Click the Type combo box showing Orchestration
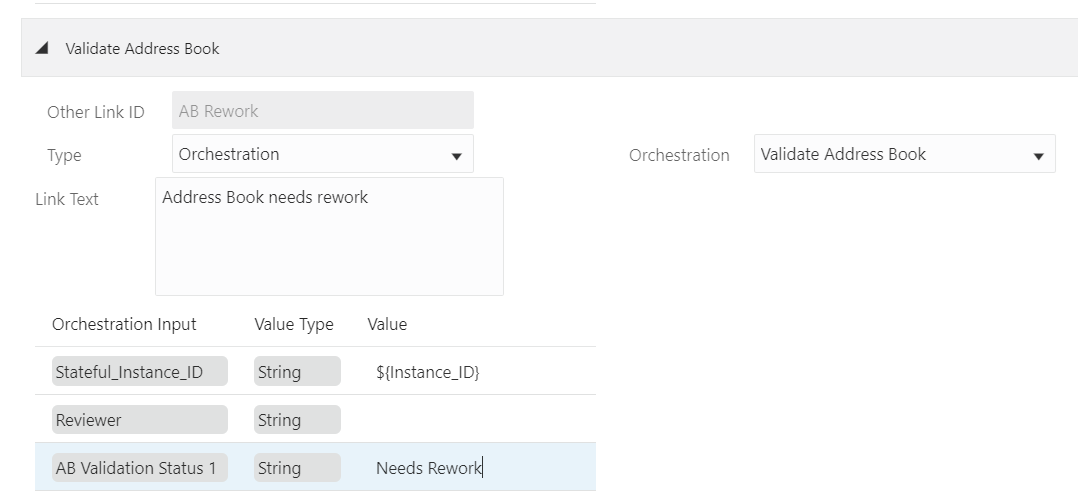Screen dimensions: 1078x504 tap(310, 154)
